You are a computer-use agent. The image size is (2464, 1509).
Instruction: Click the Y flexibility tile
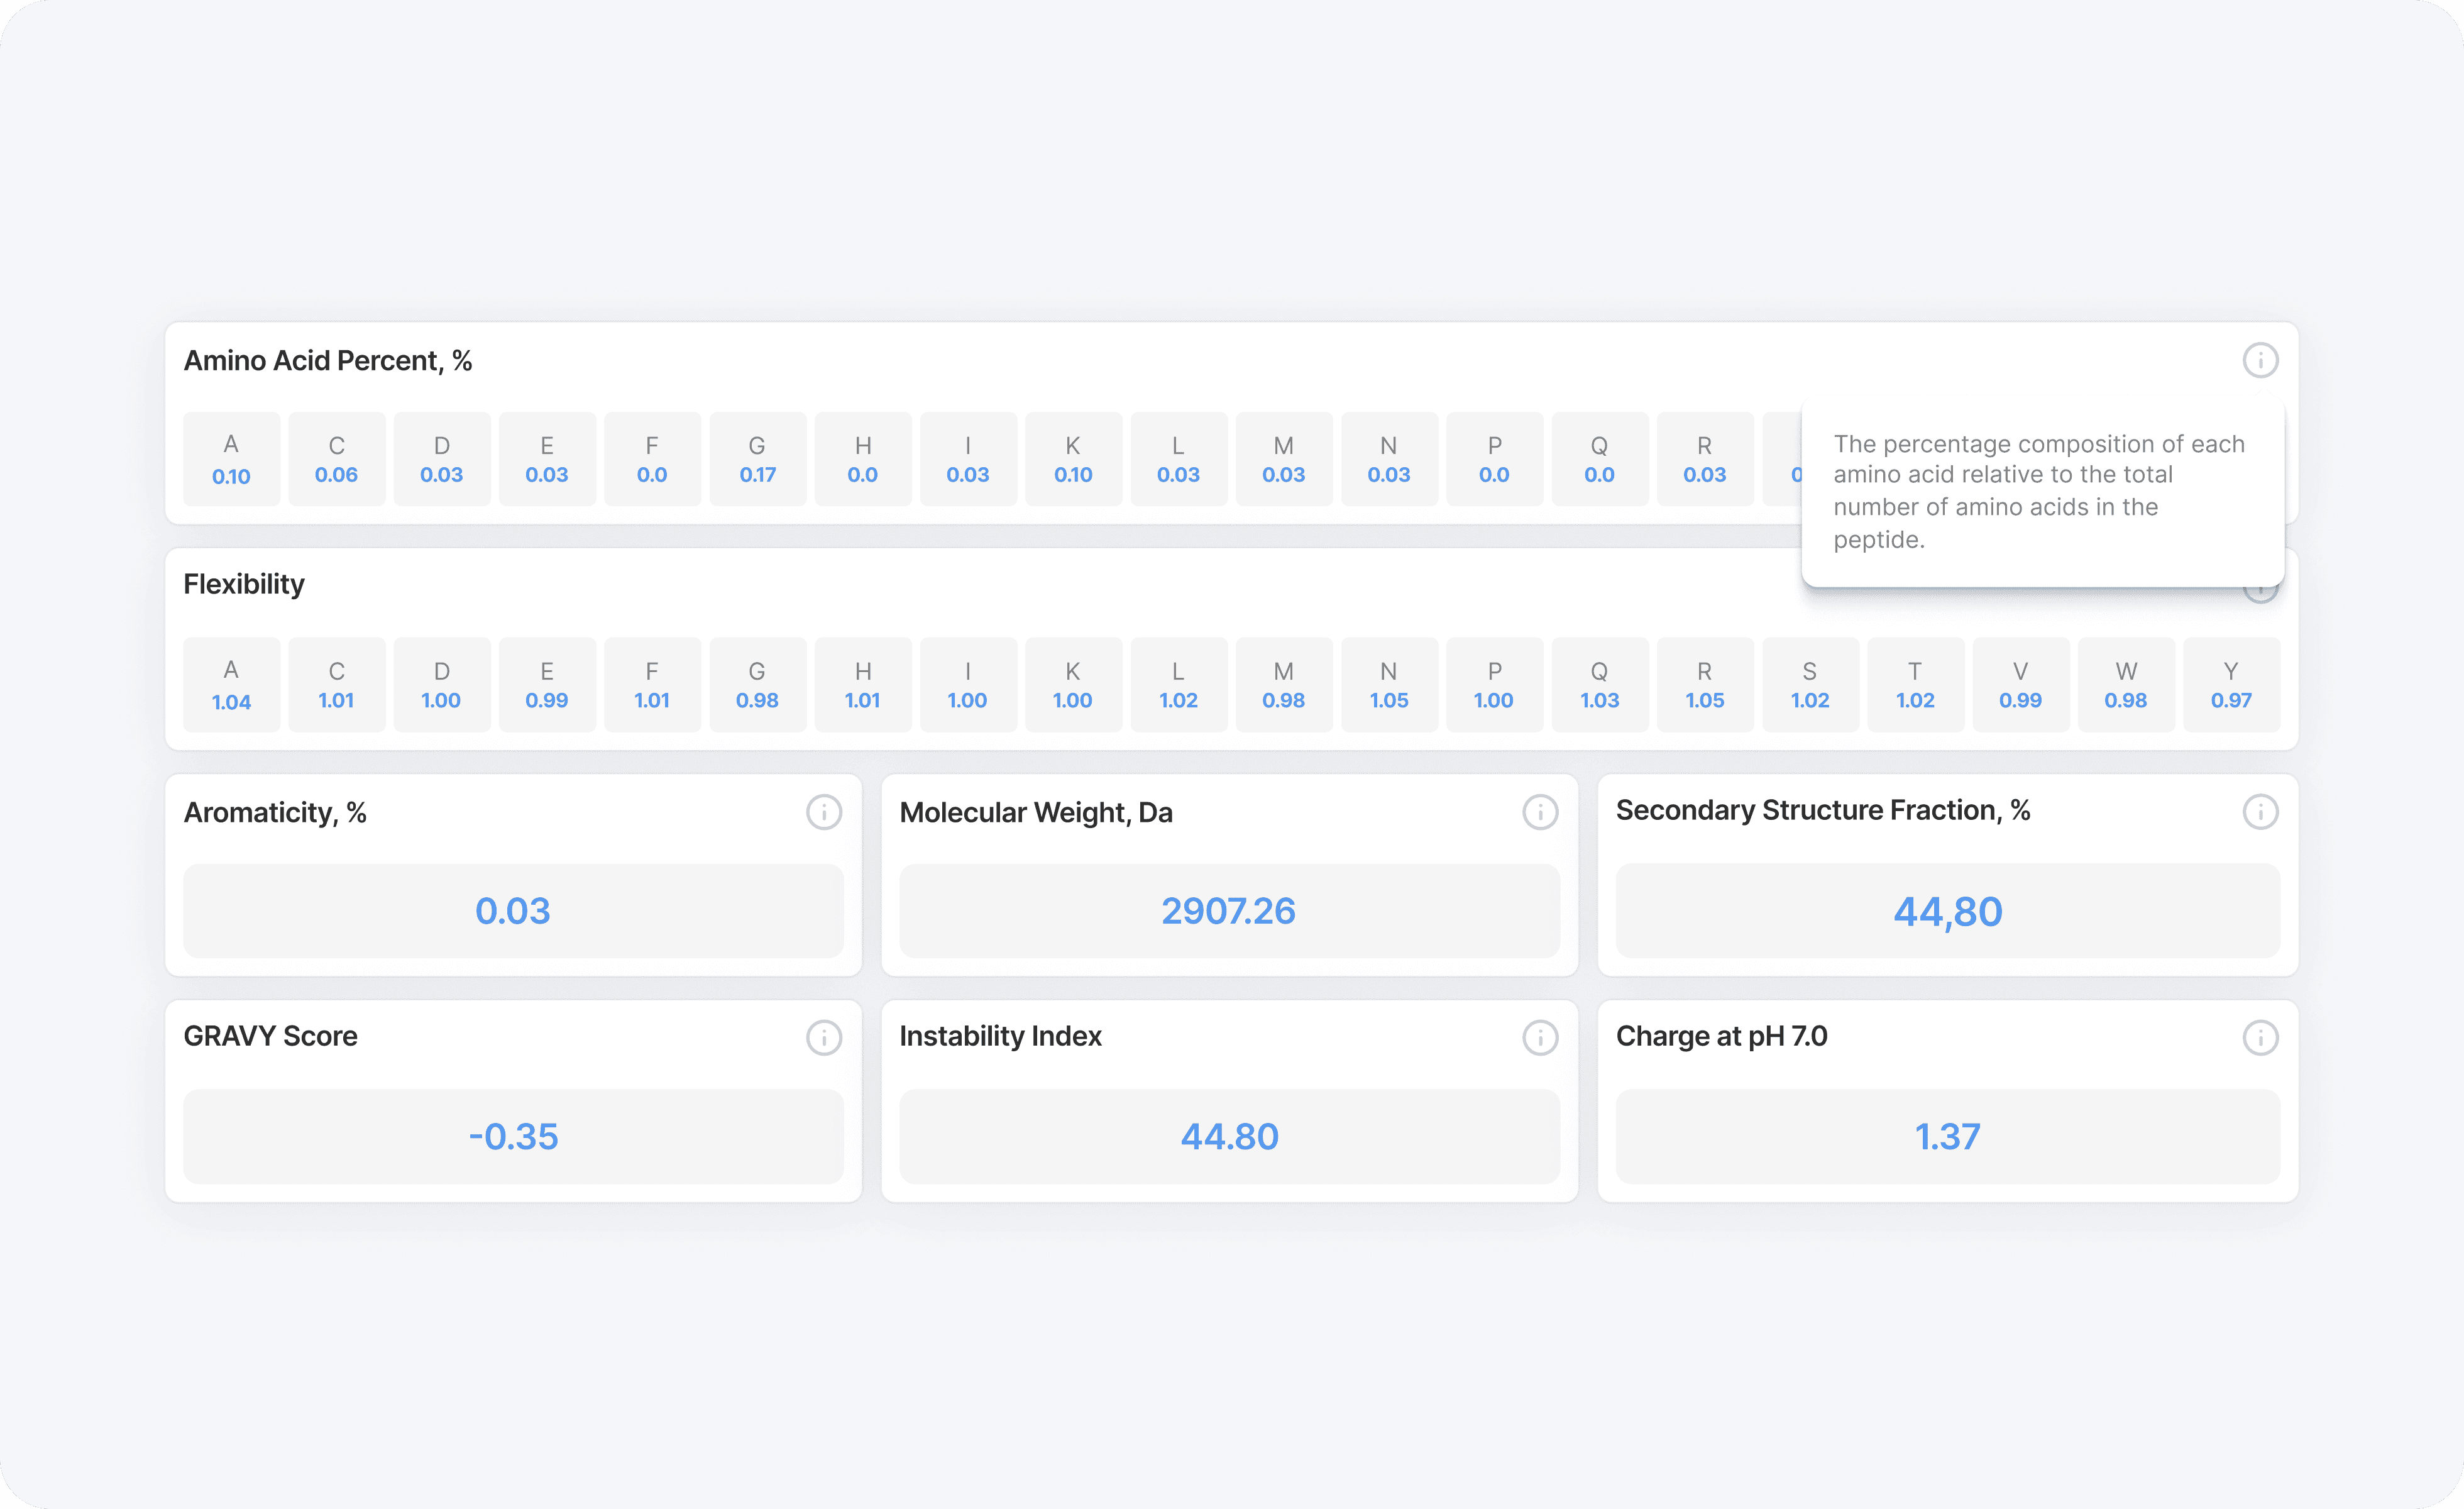pyautogui.click(x=2230, y=685)
